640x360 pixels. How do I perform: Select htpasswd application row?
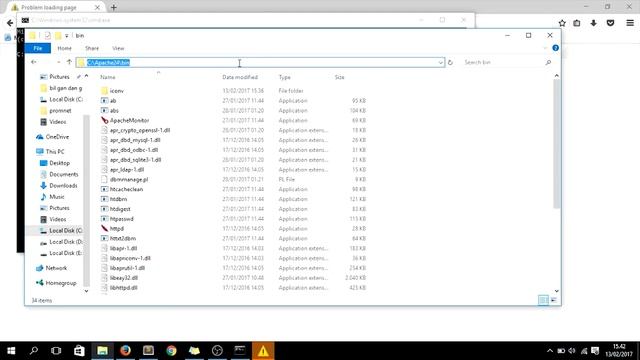point(233,219)
